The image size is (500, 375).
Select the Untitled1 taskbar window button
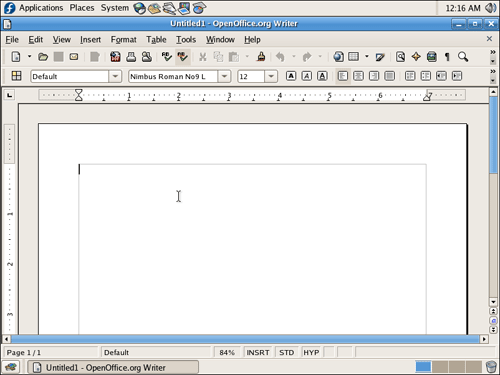pyautogui.click(x=113, y=368)
